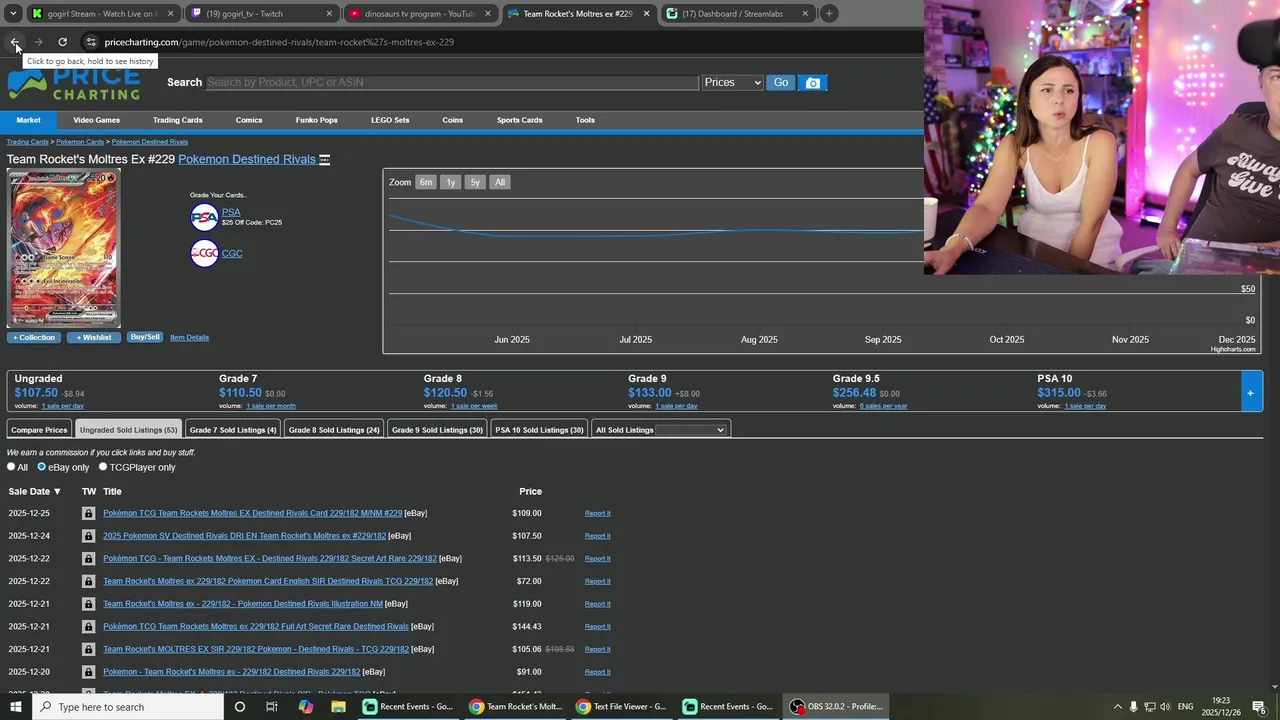Open the tab search chevron
1280x720 pixels.
click(13, 14)
